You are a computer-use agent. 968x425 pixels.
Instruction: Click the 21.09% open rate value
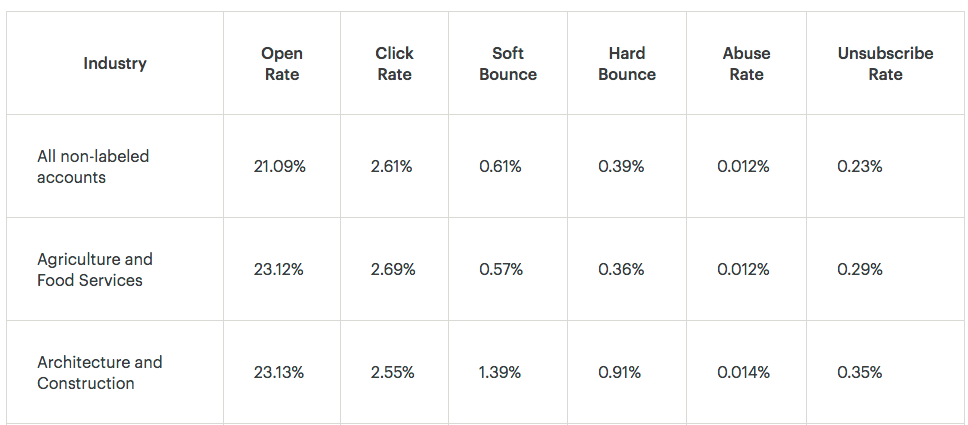pos(280,167)
